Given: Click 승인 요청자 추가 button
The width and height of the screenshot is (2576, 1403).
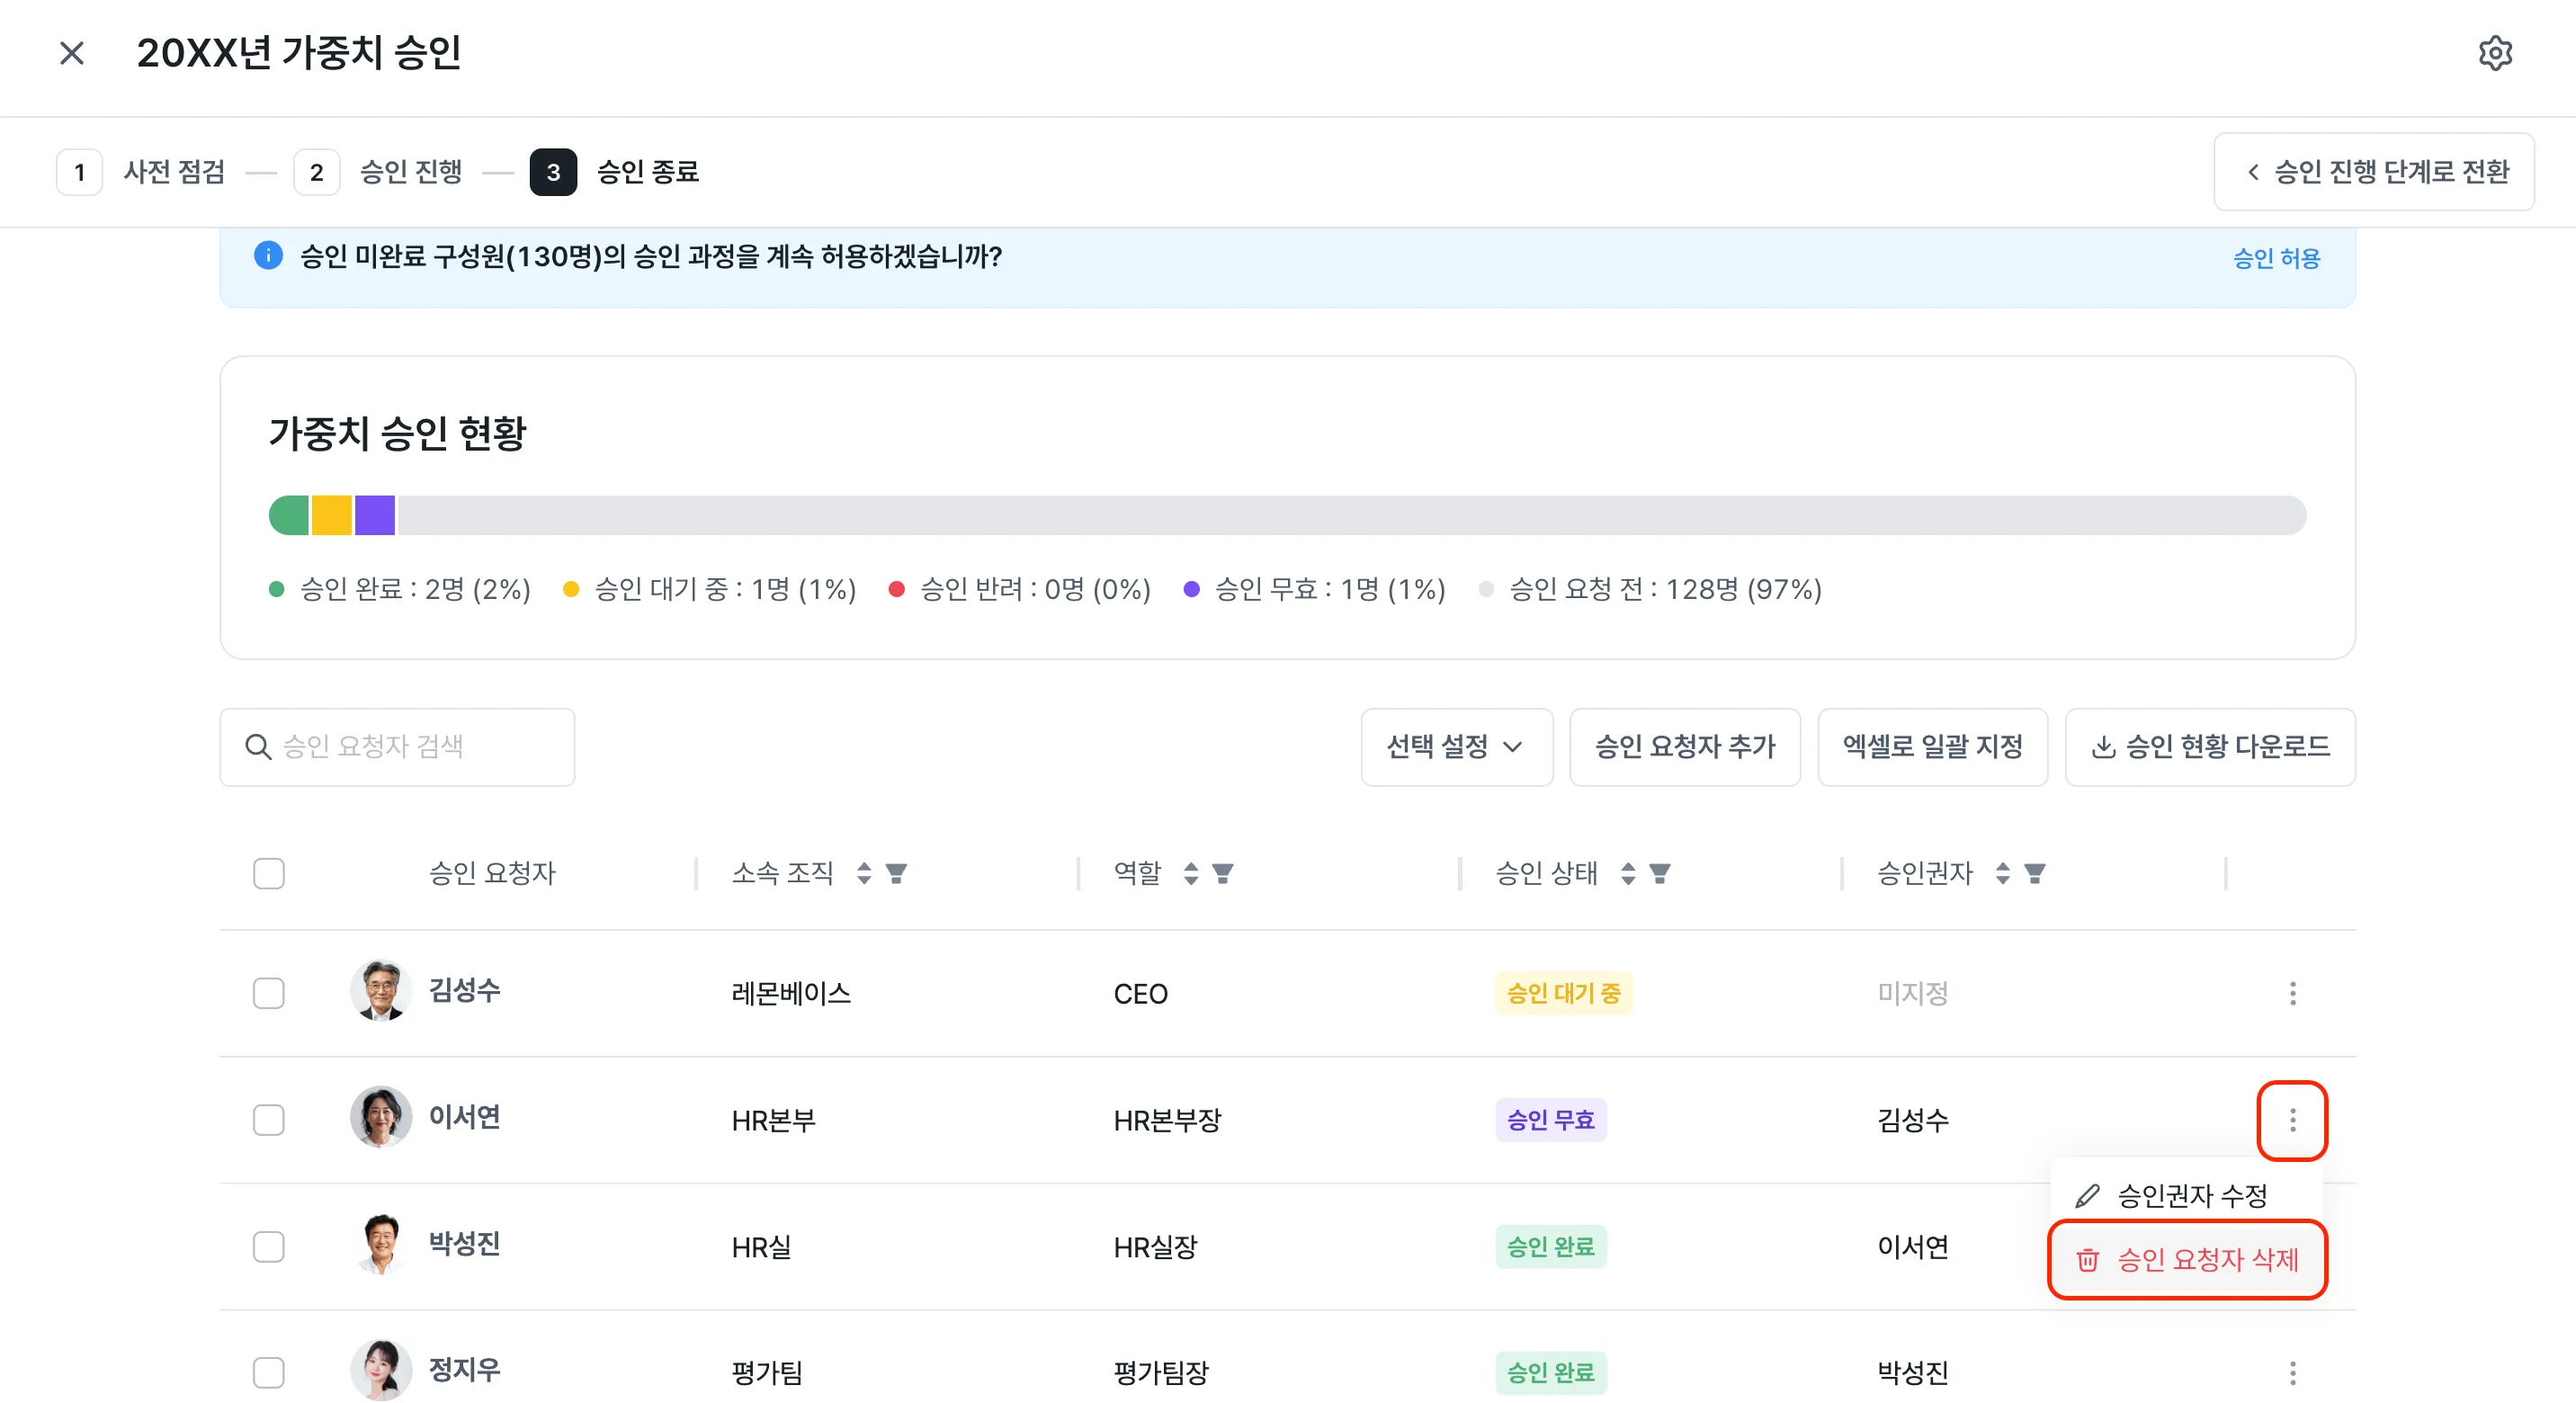Looking at the screenshot, I should coord(1685,747).
